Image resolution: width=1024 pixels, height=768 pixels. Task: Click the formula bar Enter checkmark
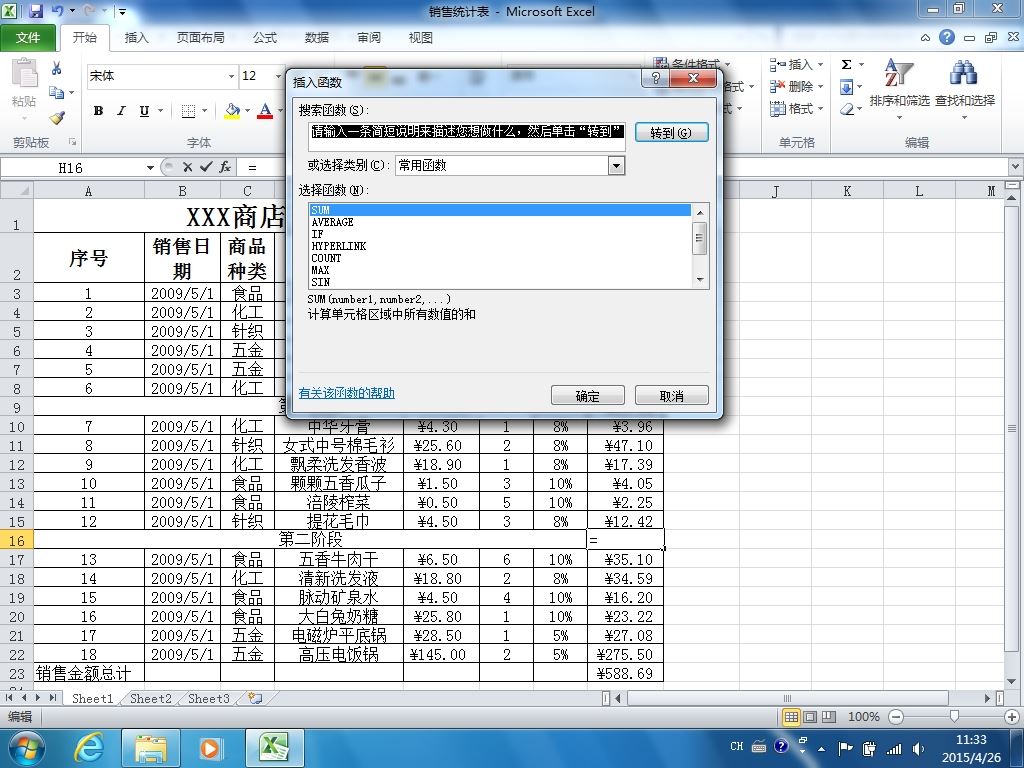tap(206, 167)
